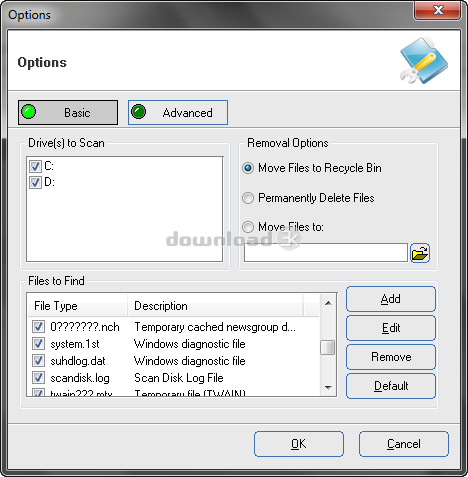Viewport: 468px width, 477px height.
Task: Click the green indicator on Basic
Action: coord(28,112)
